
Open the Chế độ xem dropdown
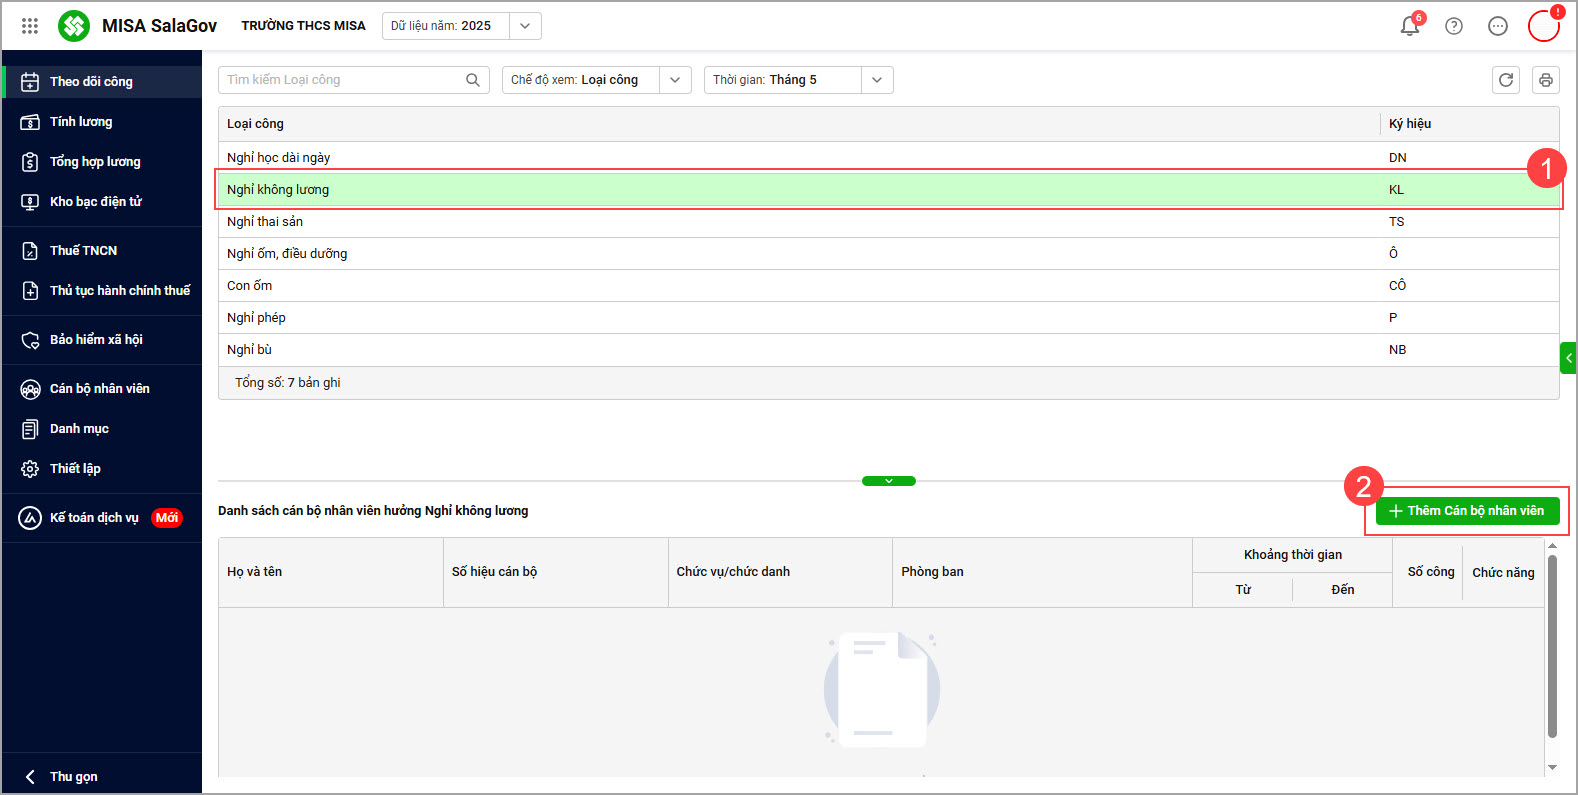675,80
